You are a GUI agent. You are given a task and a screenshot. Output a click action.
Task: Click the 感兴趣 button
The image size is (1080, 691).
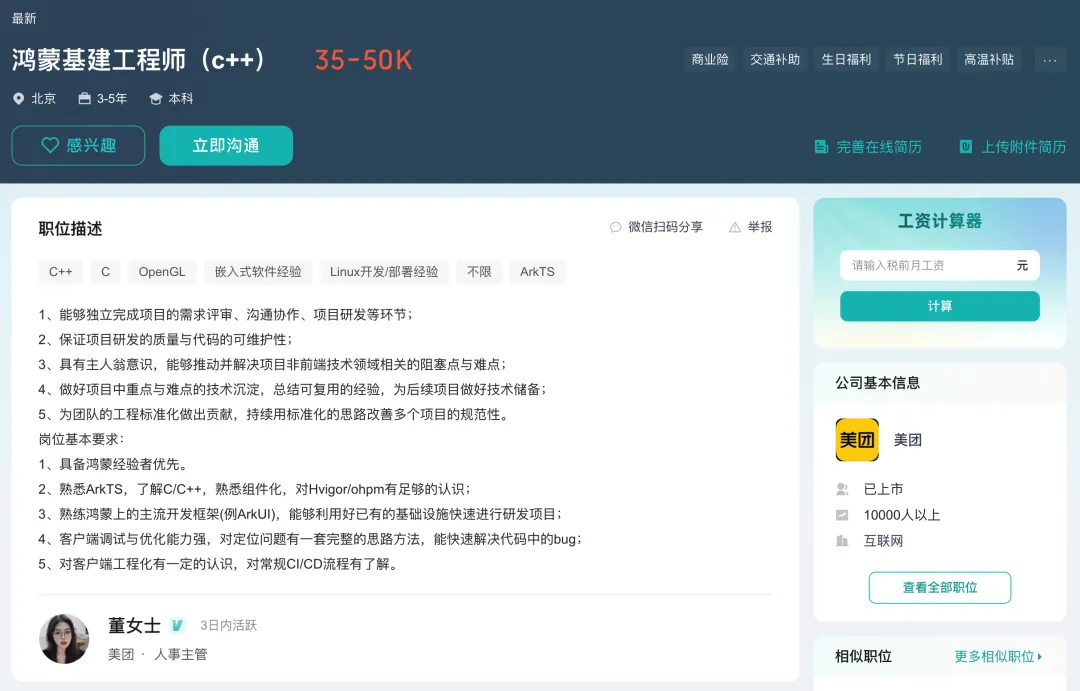tap(79, 145)
